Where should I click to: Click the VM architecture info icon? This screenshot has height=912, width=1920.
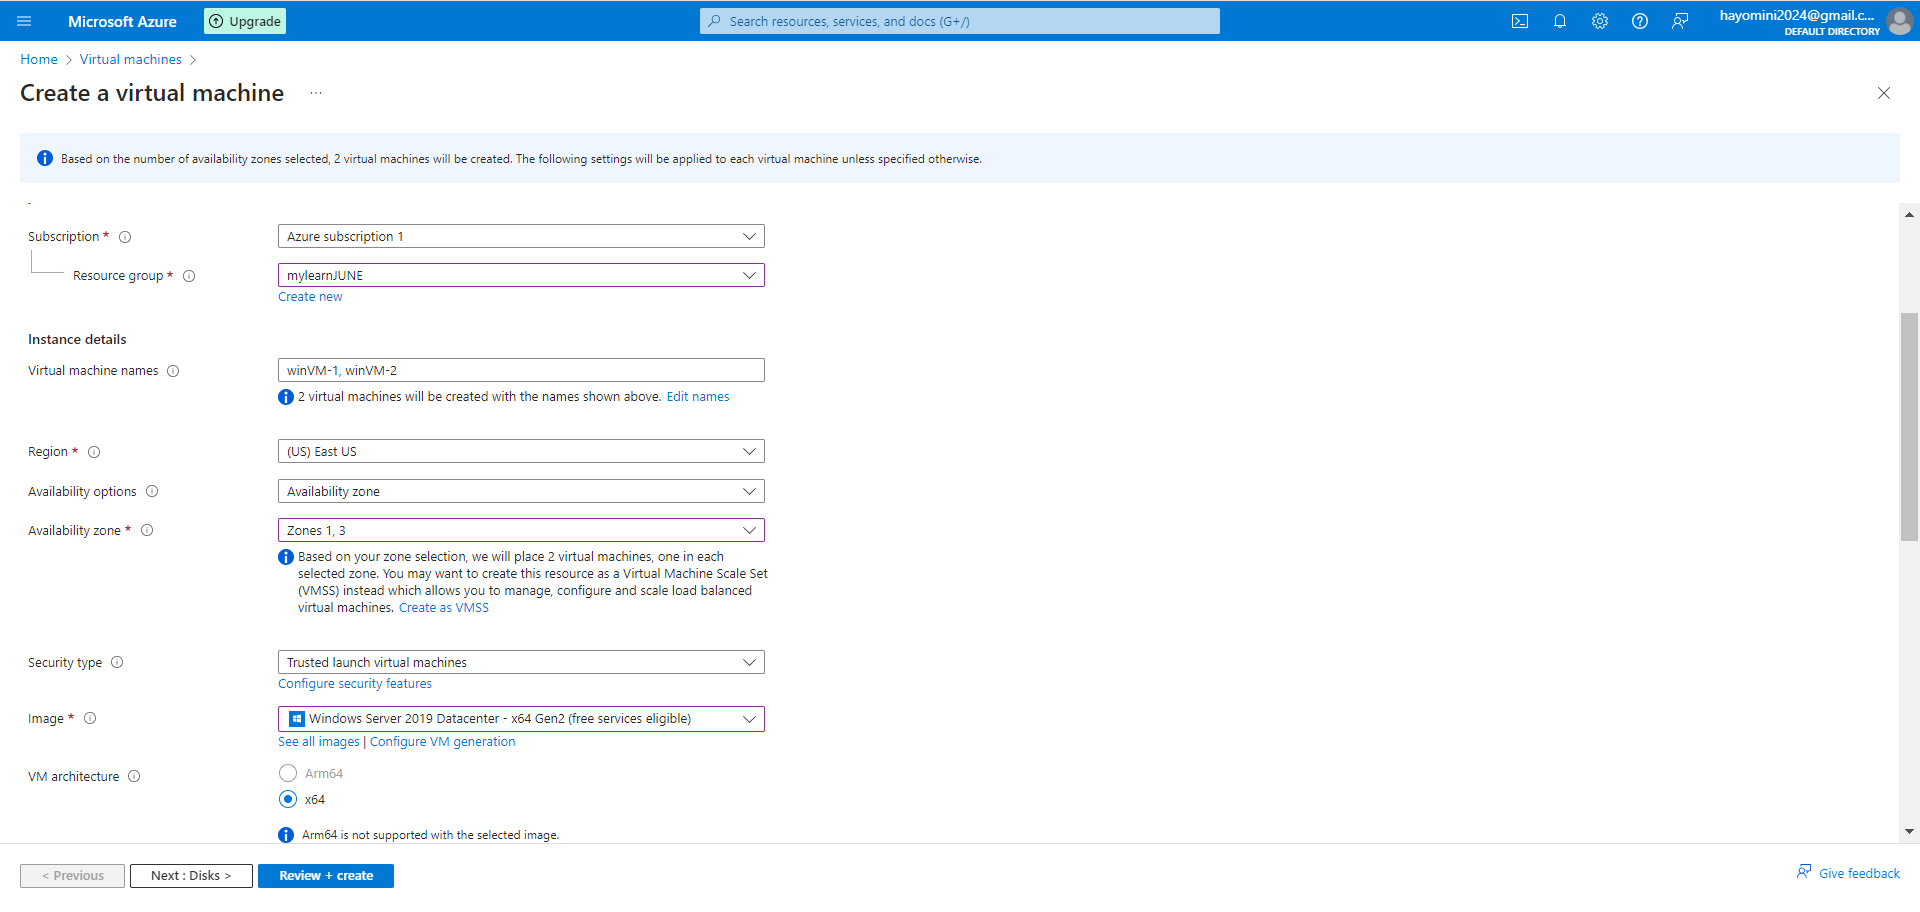point(134,776)
